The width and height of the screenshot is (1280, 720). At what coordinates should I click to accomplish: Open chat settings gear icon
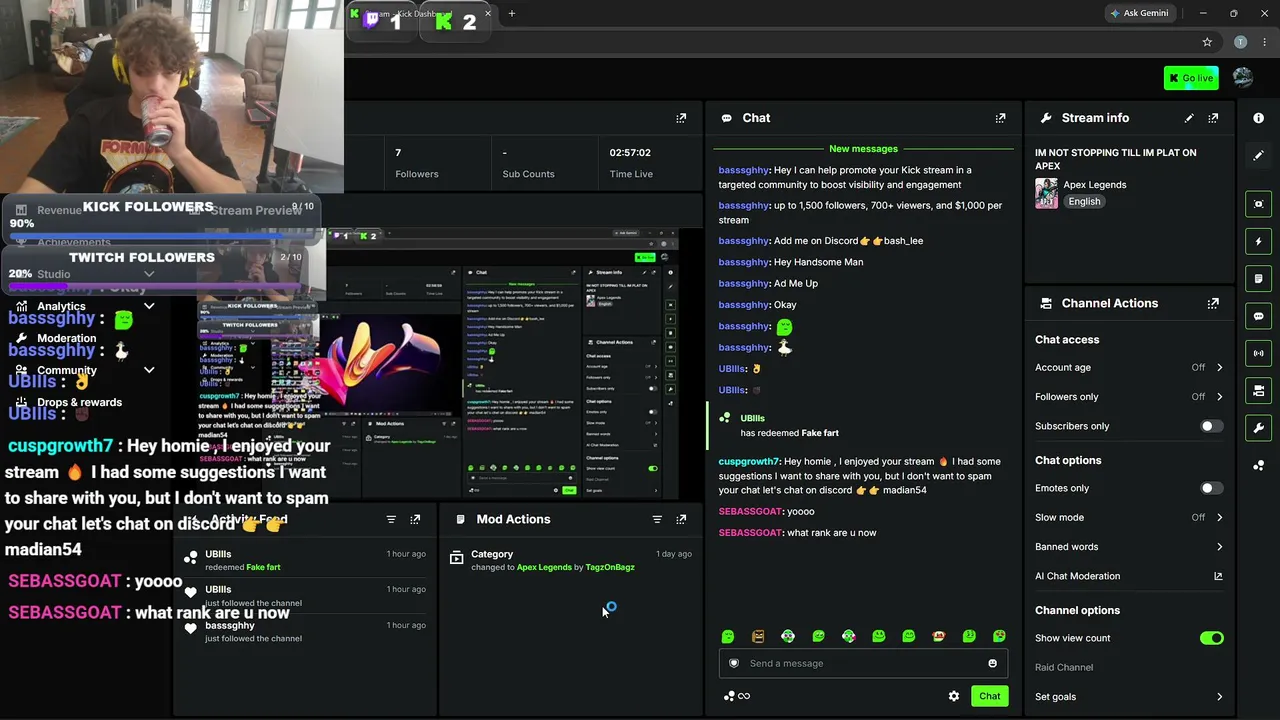coord(954,696)
